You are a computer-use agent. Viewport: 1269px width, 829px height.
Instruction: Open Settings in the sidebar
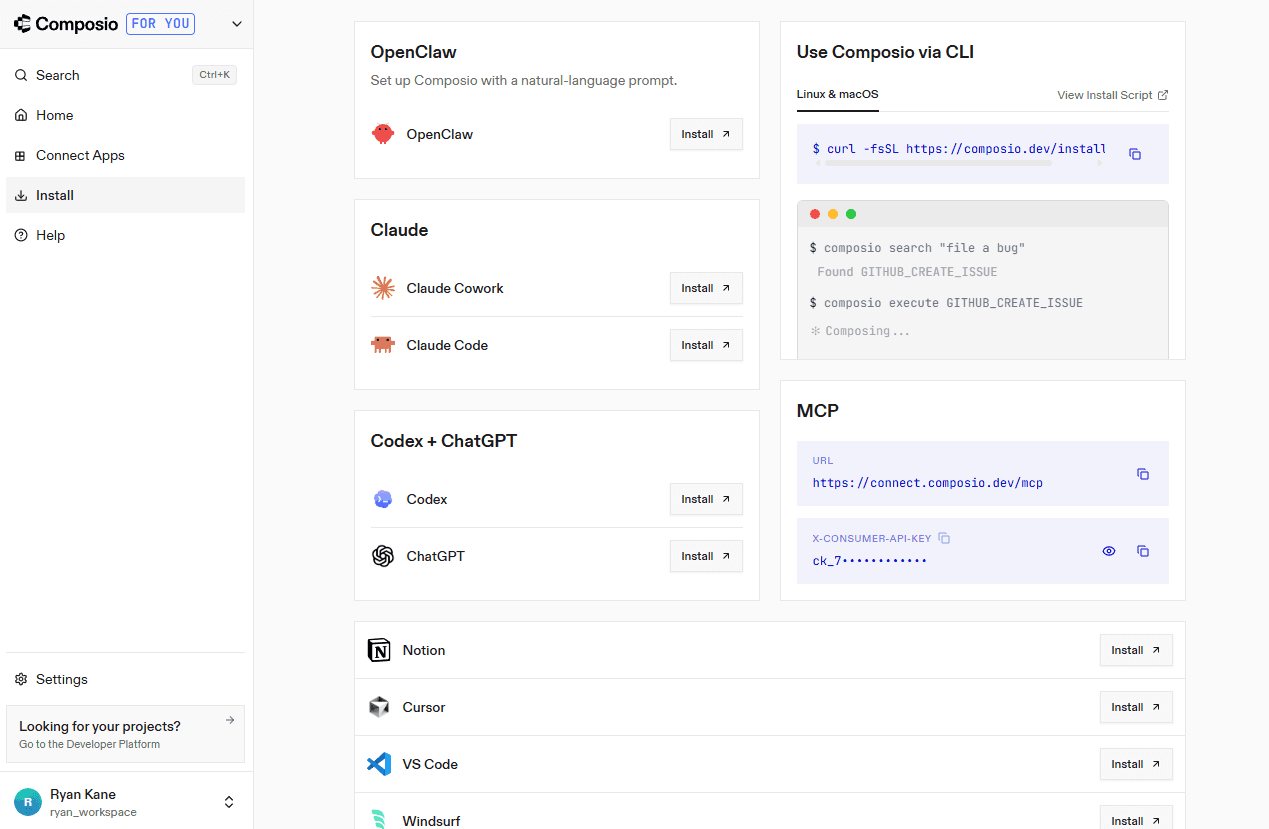tap(125, 679)
